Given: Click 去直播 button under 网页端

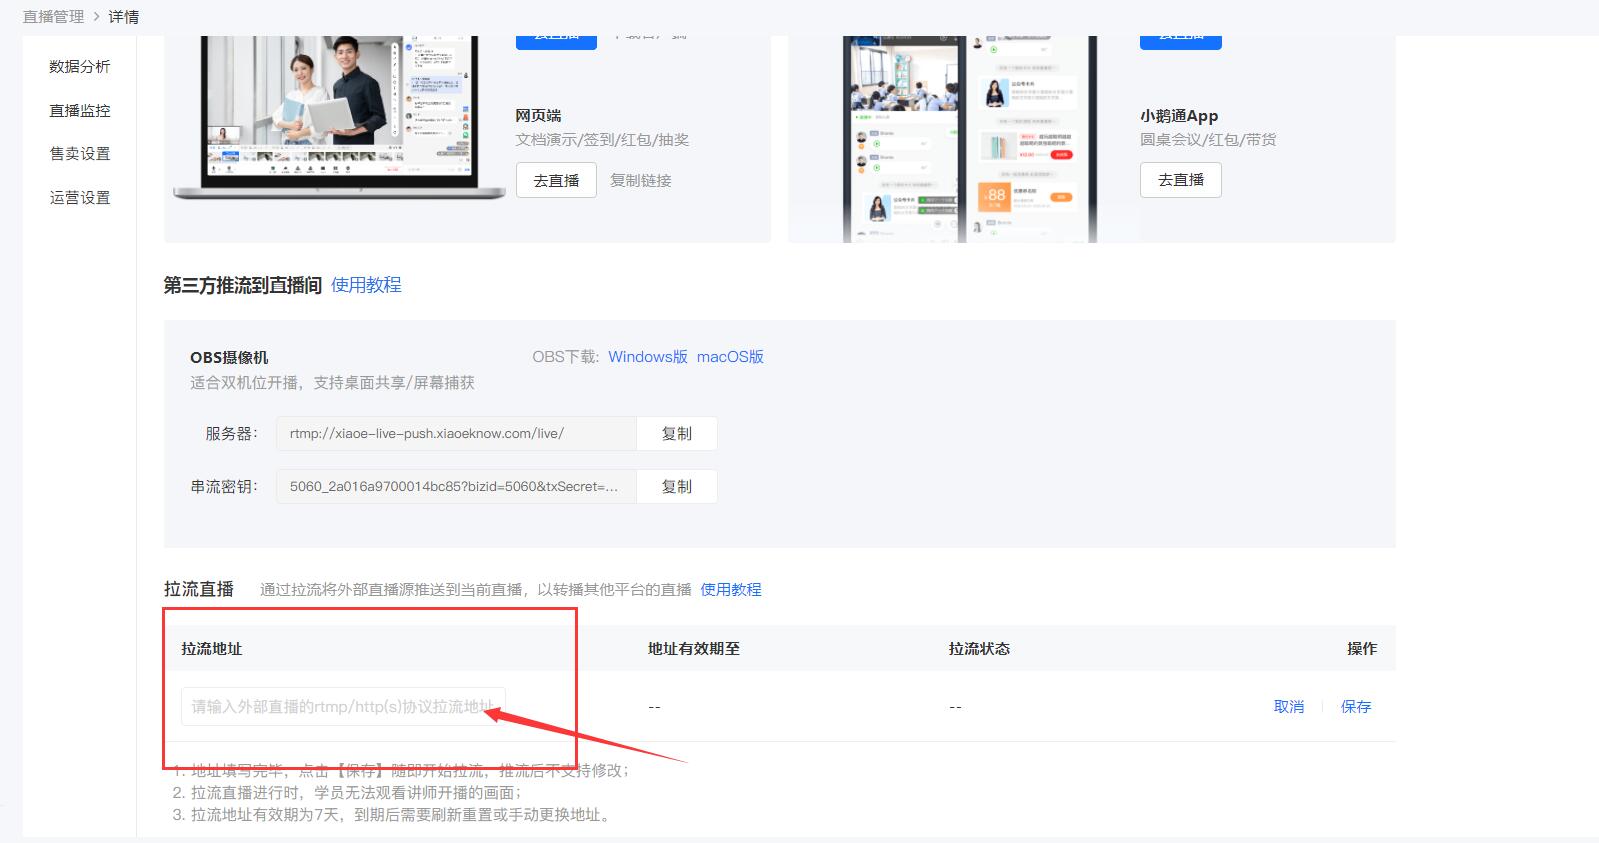Looking at the screenshot, I should [x=556, y=181].
